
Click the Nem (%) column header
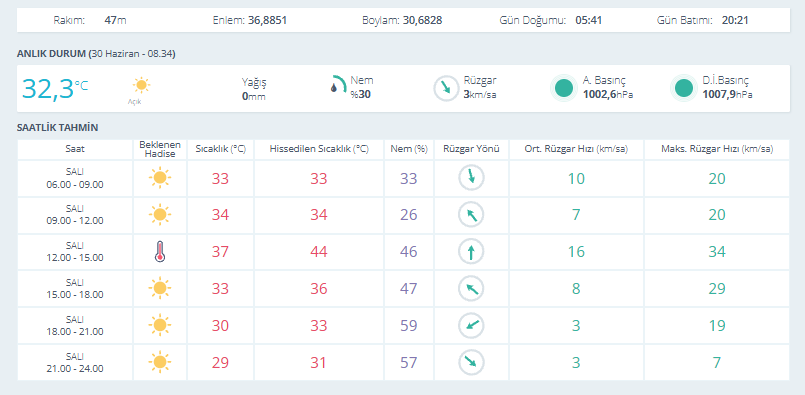(x=409, y=149)
